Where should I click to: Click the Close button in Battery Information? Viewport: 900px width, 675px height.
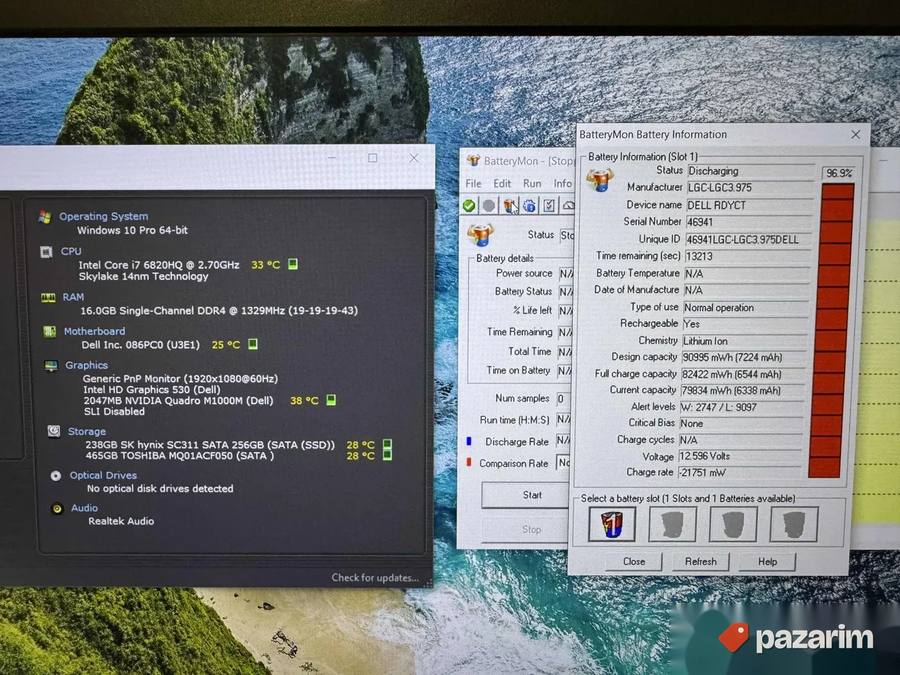(634, 561)
